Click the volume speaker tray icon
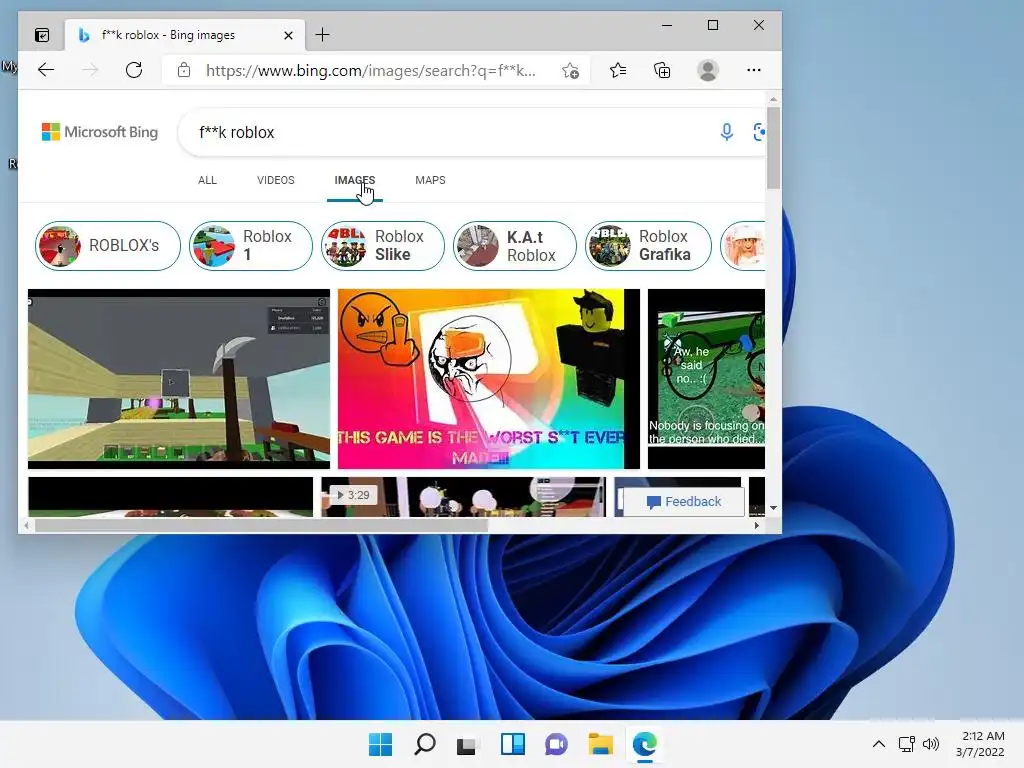The height and width of the screenshot is (768, 1024). pyautogui.click(x=931, y=744)
